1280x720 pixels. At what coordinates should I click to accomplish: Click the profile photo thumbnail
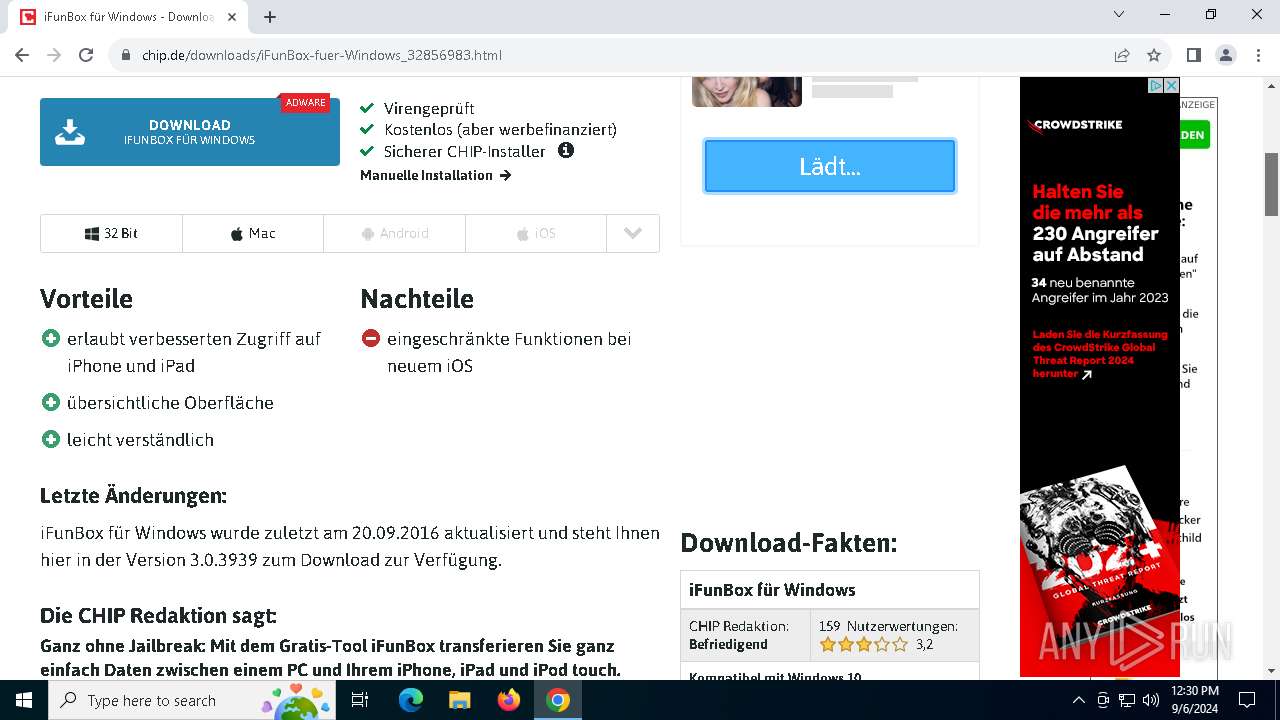(x=747, y=91)
